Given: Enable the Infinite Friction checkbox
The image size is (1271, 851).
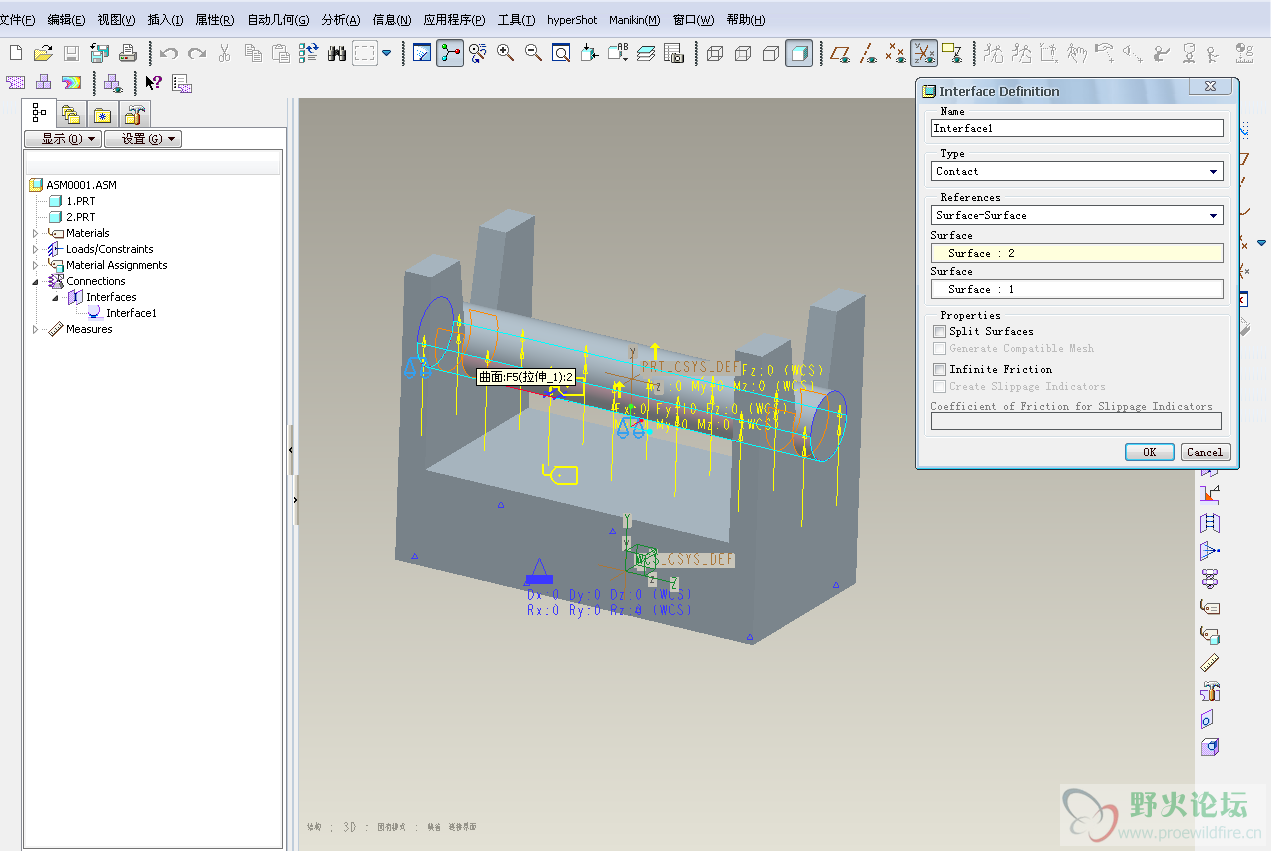Looking at the screenshot, I should (x=939, y=369).
